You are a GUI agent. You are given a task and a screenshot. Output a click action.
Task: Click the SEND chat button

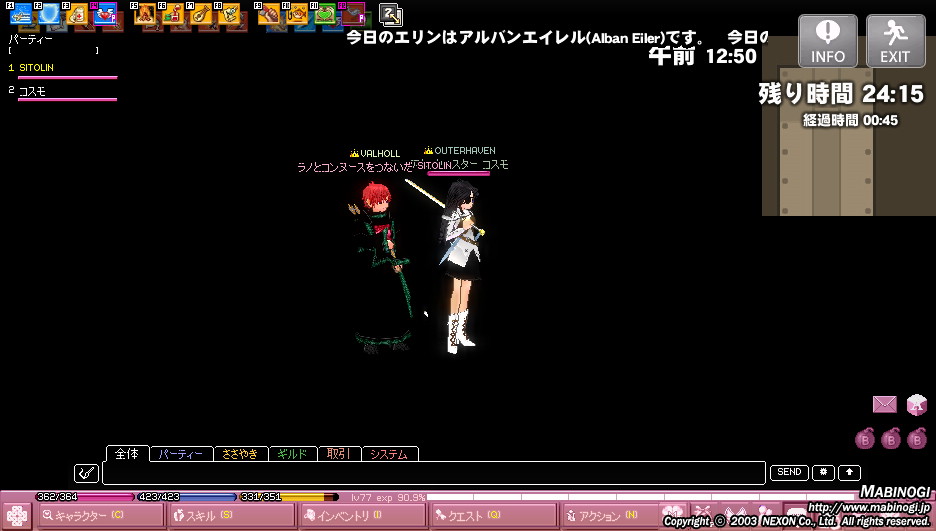pos(789,472)
